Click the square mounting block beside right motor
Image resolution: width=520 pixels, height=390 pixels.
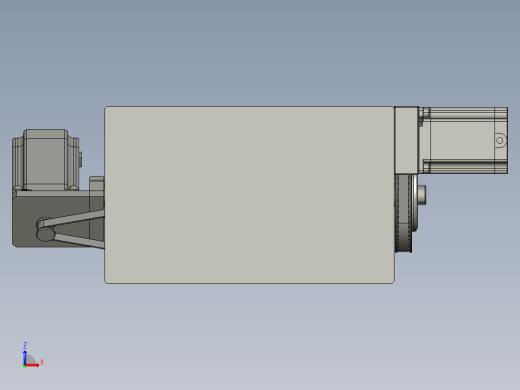coord(406,140)
